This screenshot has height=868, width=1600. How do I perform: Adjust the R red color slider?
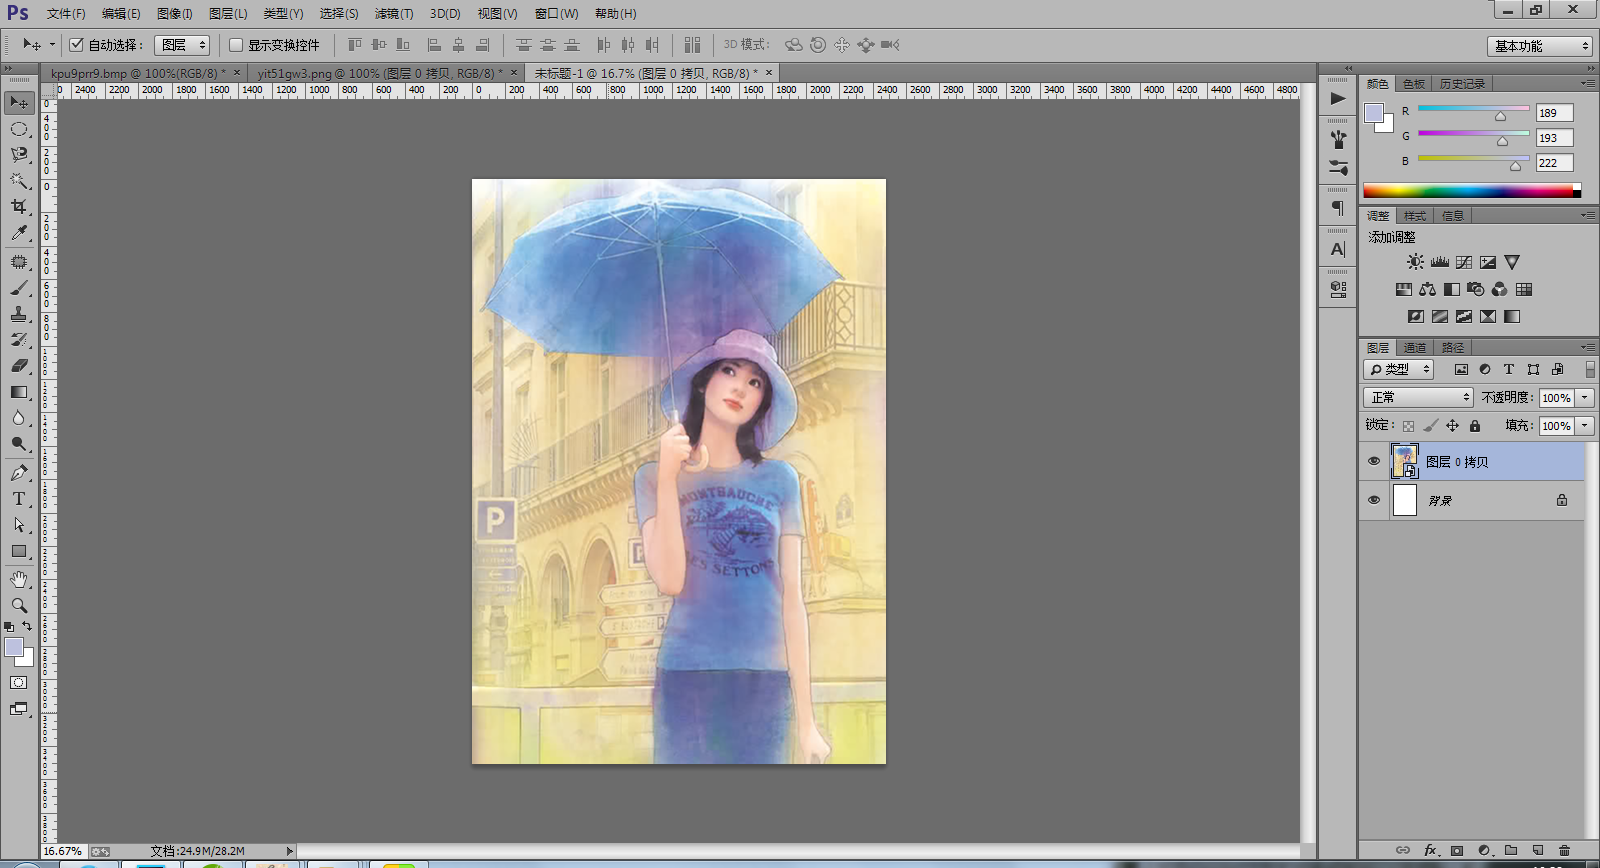[1500, 117]
